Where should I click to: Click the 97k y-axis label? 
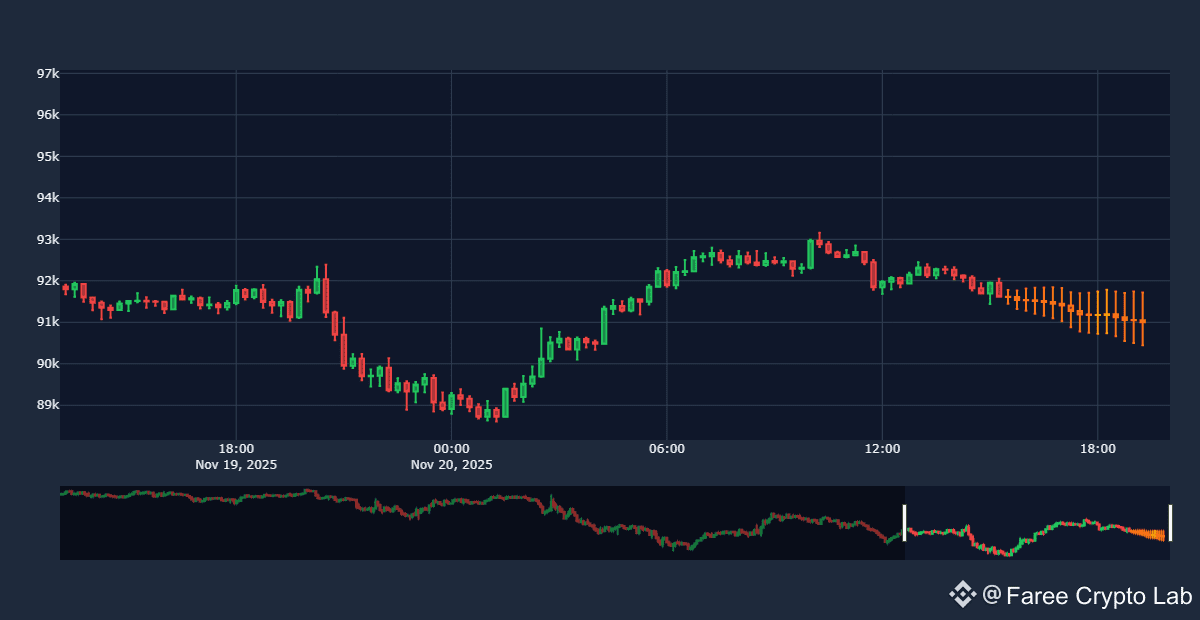point(48,73)
